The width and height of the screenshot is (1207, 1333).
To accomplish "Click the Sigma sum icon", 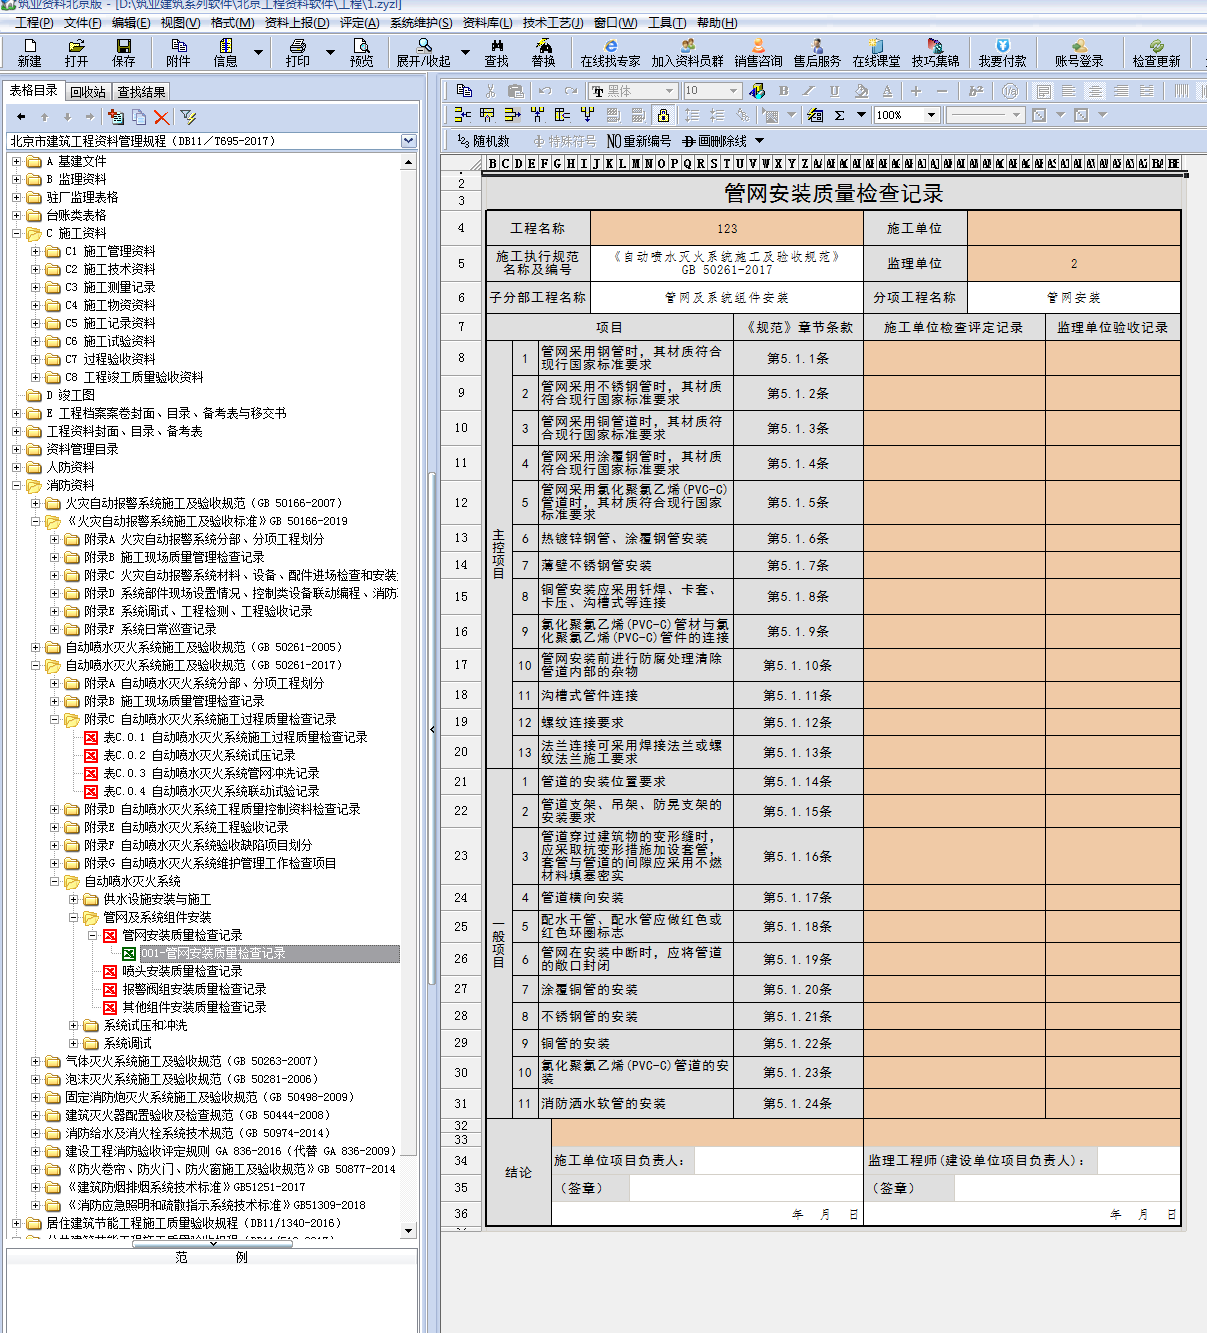I will coord(840,115).
